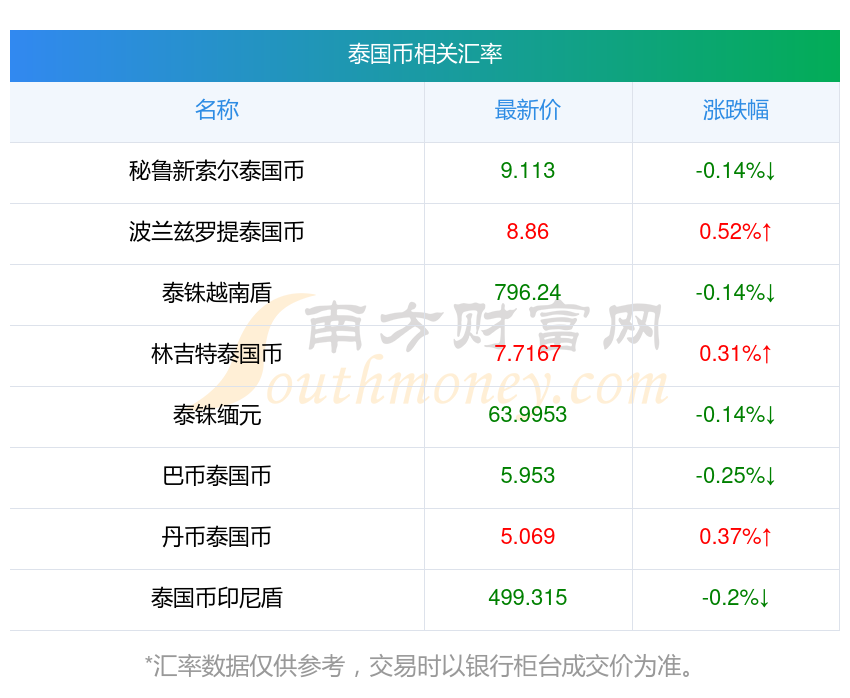This screenshot has height=698, width=850.
Task: Click the 0.37%↑ change value
Action: coord(736,537)
